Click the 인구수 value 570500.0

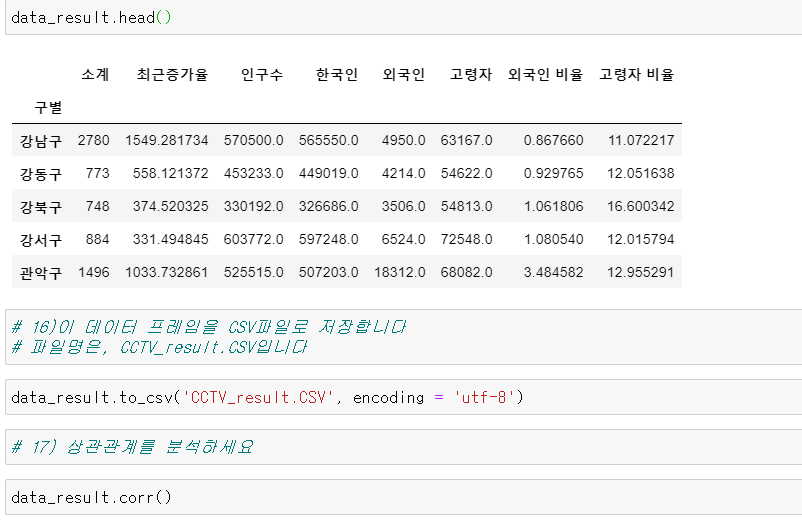tap(254, 140)
